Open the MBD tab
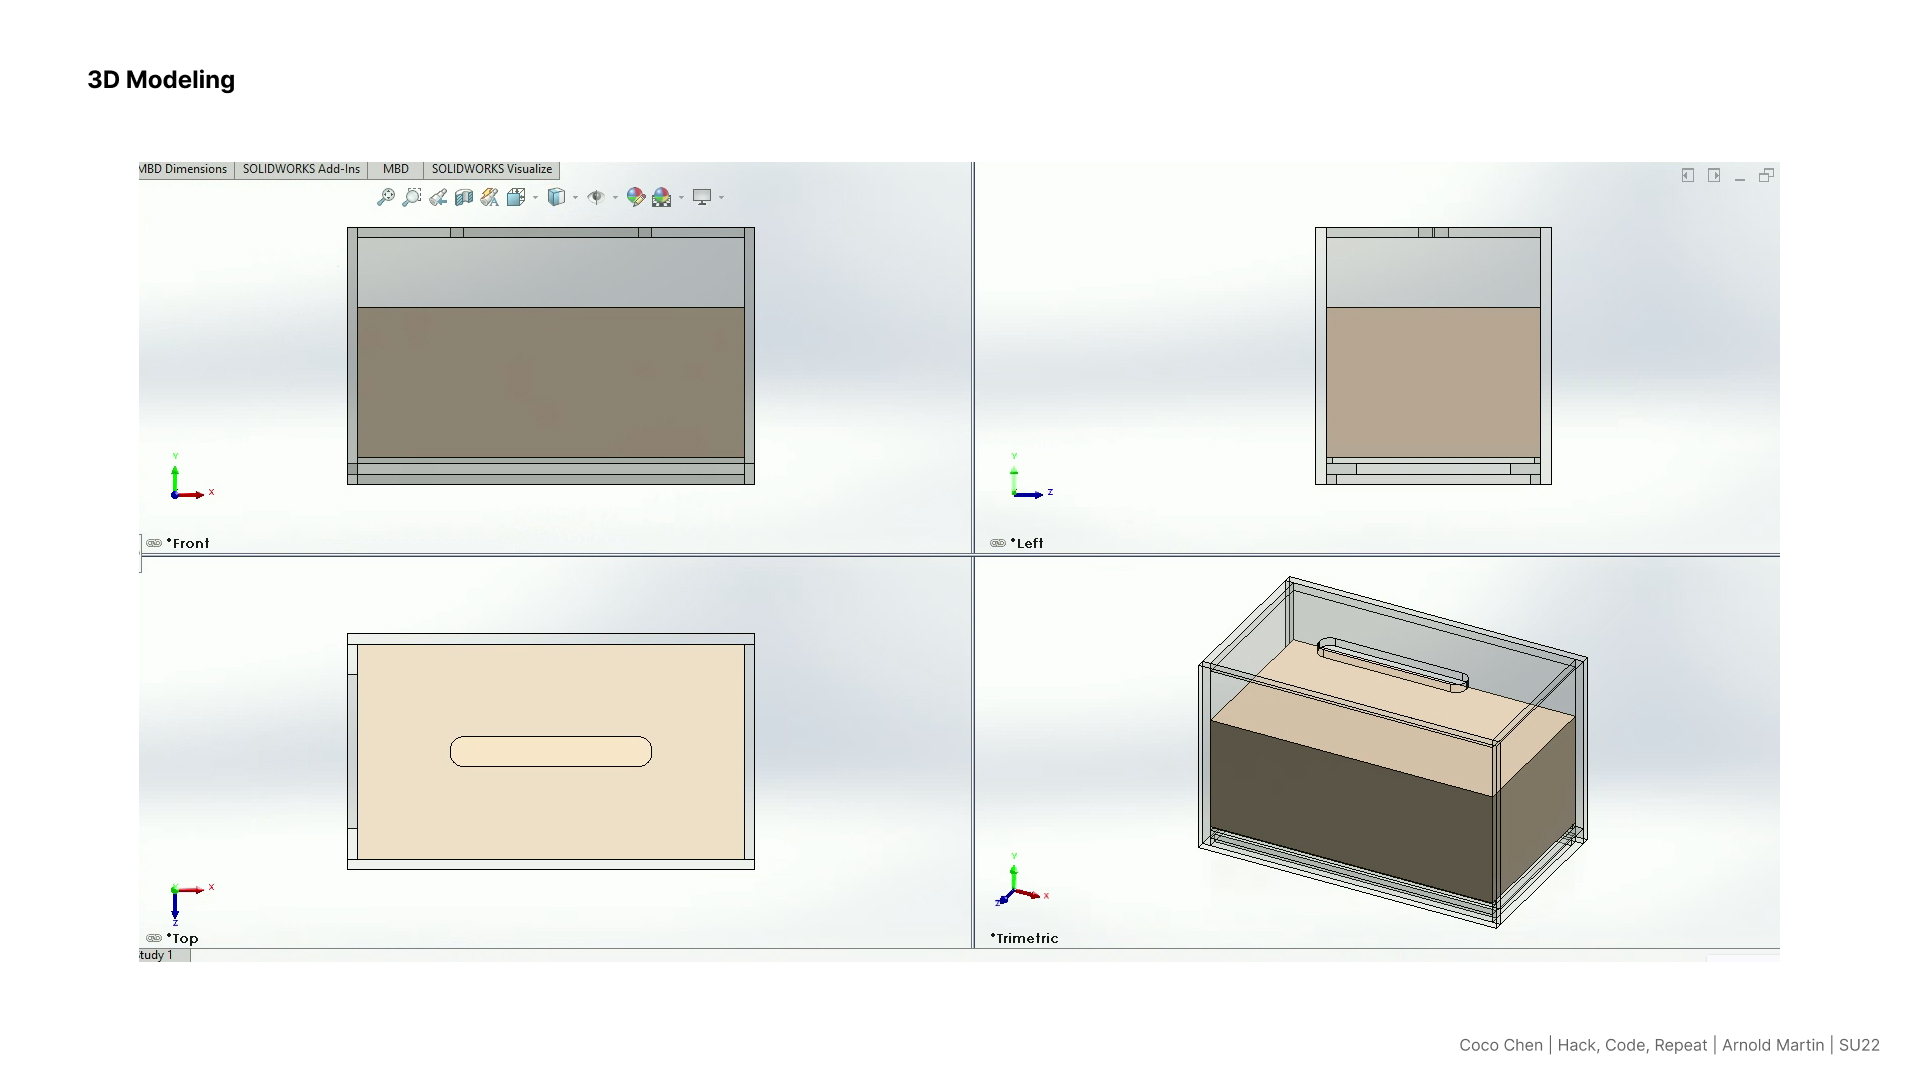This screenshot has width=1920, height=1080. pyautogui.click(x=395, y=169)
